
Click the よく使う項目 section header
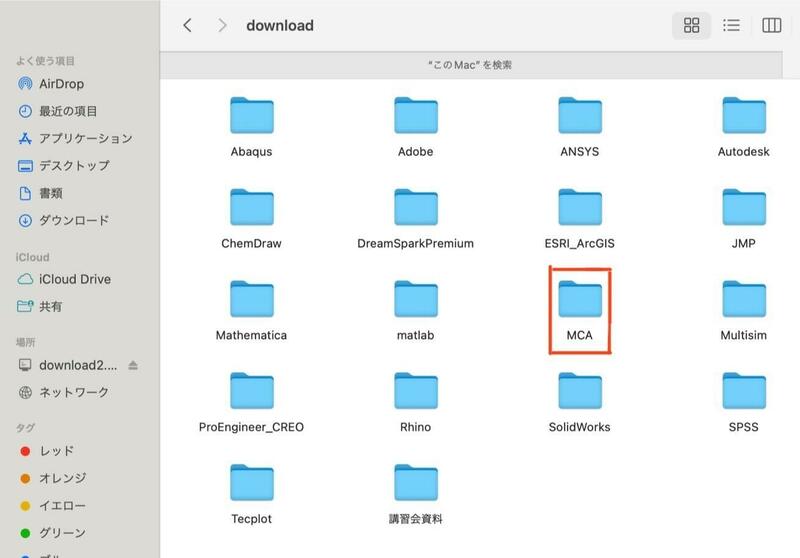pos(45,61)
